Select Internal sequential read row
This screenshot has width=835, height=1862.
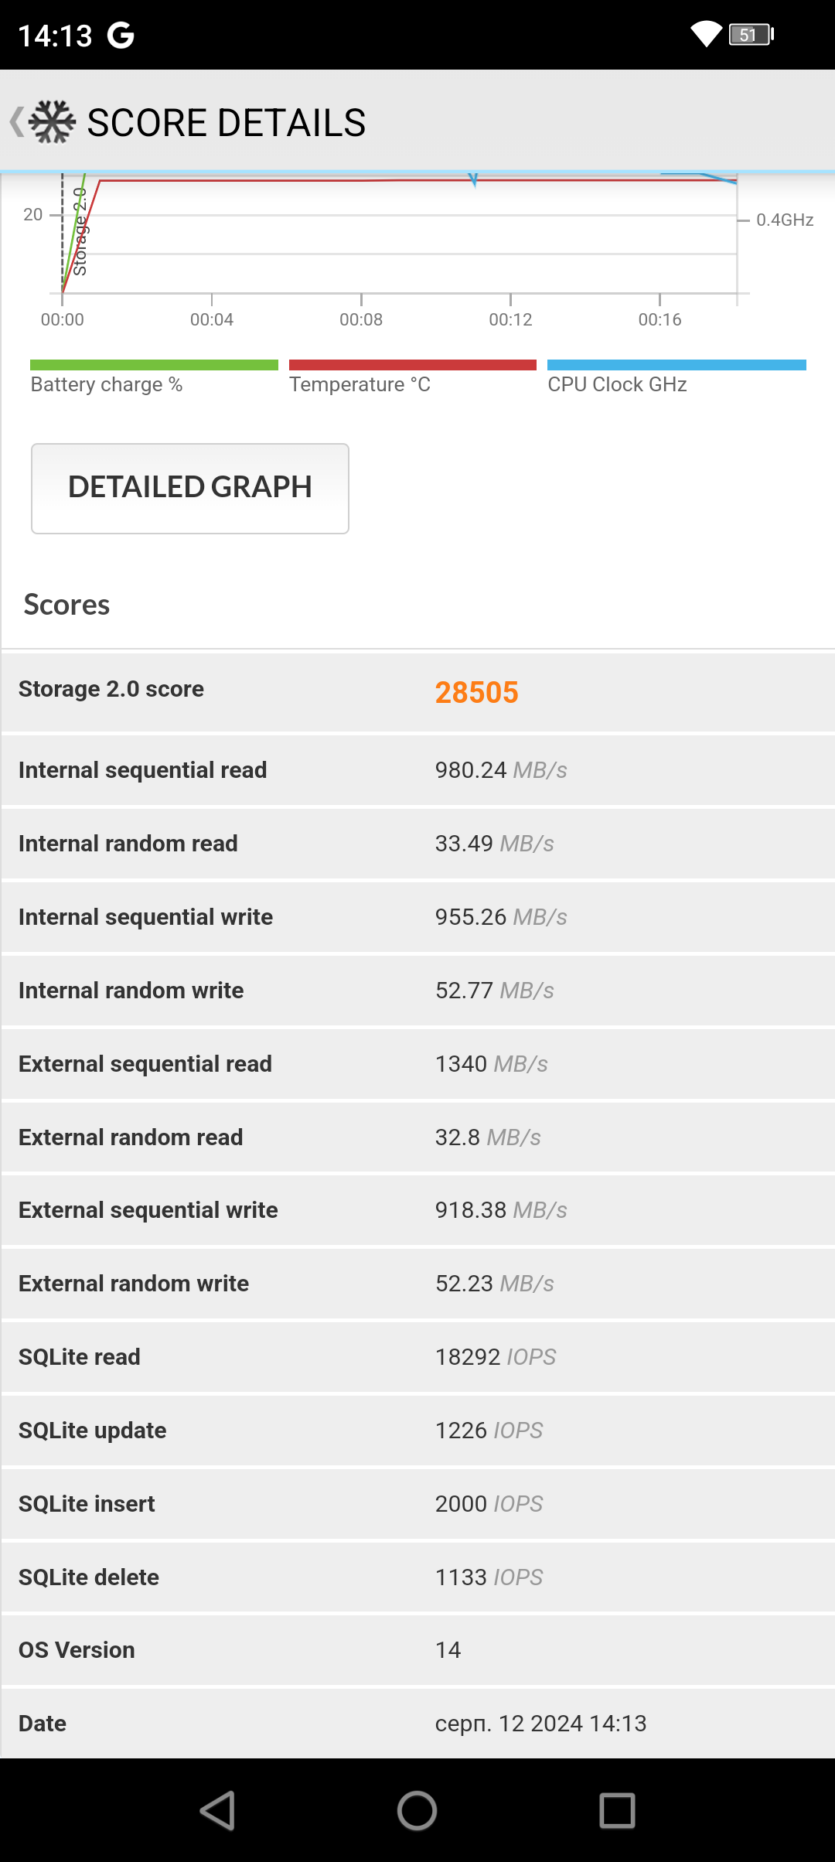(x=418, y=770)
